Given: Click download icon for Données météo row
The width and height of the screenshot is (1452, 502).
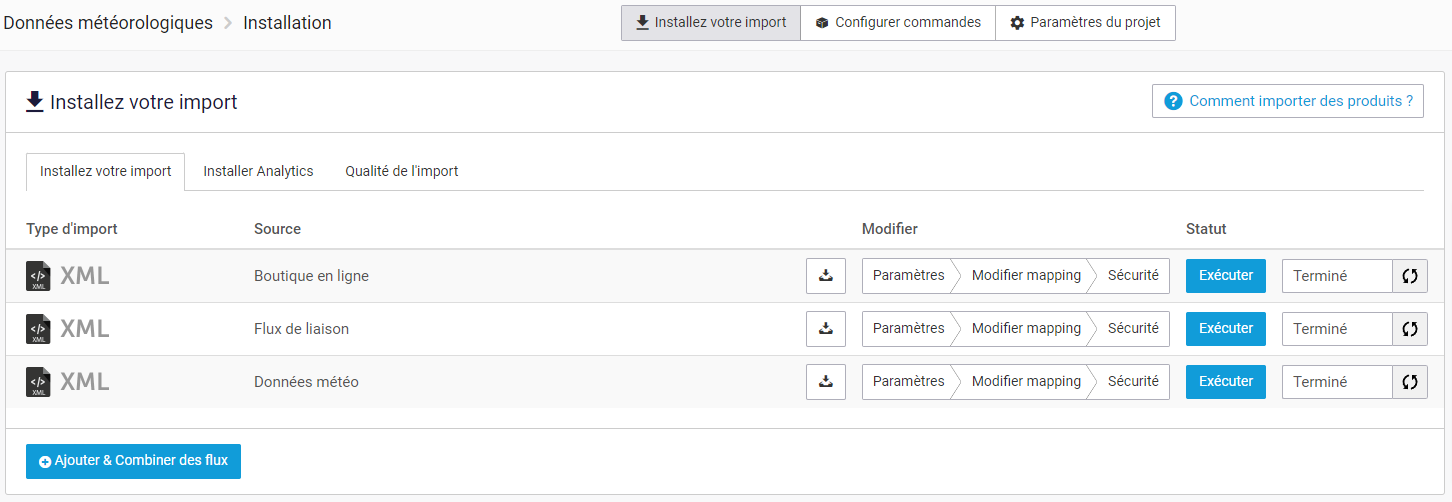Looking at the screenshot, I should tap(826, 382).
